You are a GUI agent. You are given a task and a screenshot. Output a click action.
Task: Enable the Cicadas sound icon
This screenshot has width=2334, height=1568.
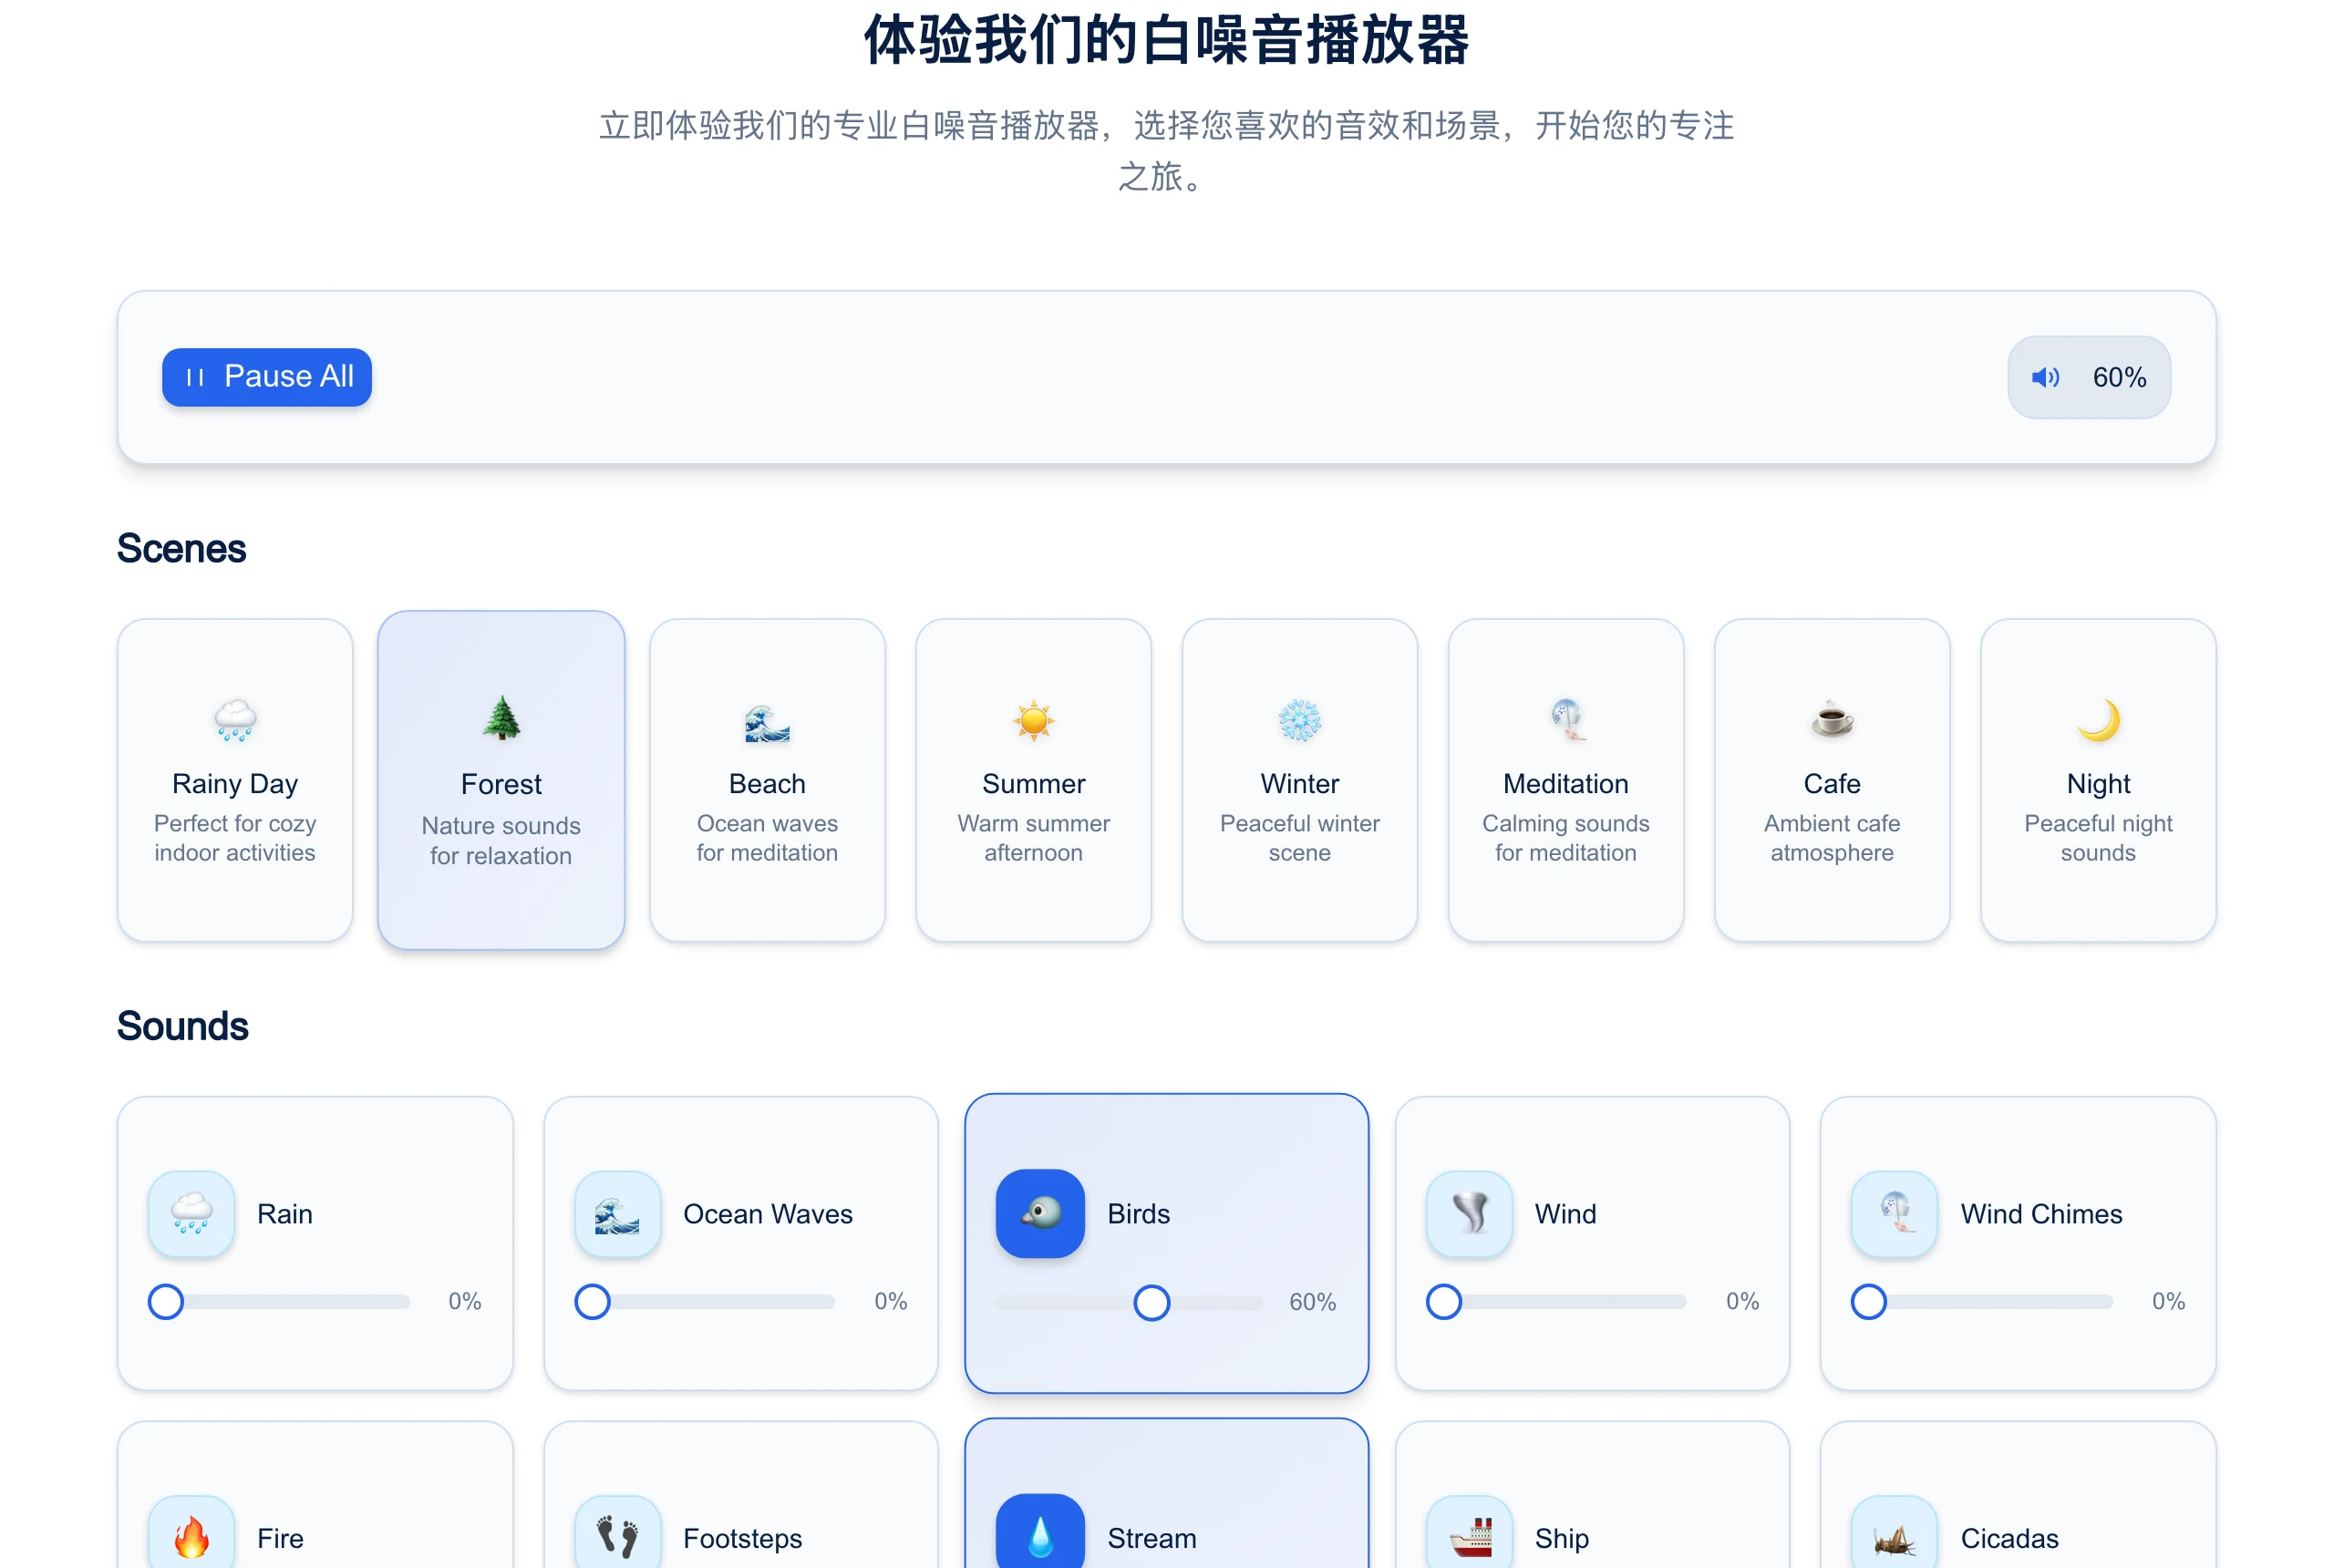tap(1894, 1533)
